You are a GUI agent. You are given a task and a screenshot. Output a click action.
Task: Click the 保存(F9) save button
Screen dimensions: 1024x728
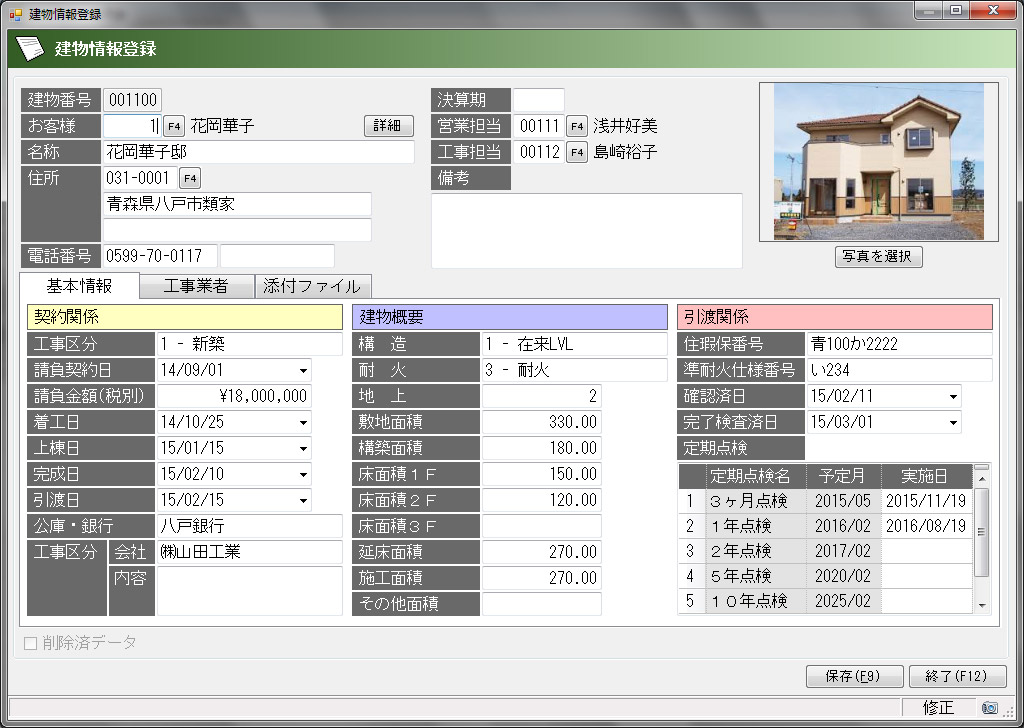[854, 676]
